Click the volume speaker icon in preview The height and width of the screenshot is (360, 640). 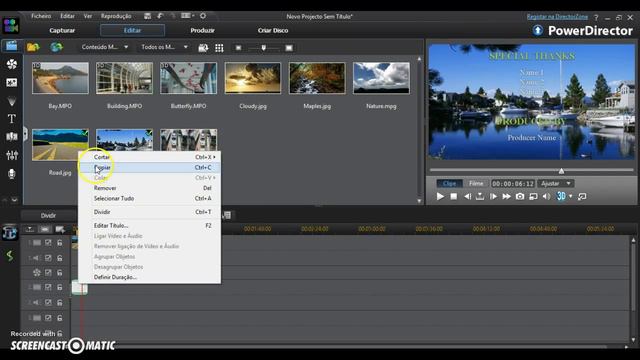(x=546, y=196)
